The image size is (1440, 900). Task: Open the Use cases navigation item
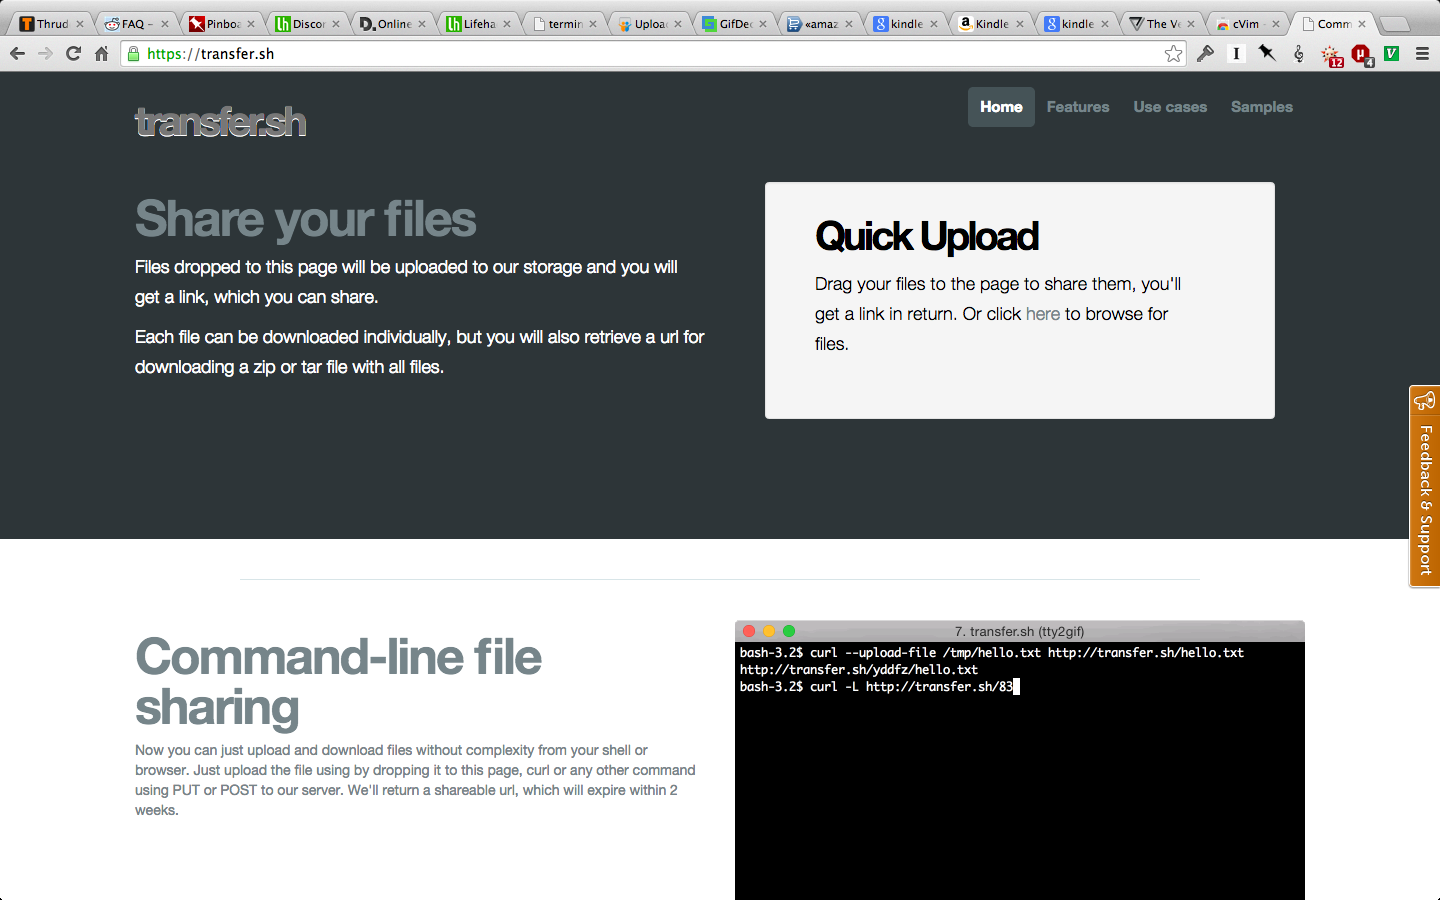click(x=1170, y=107)
